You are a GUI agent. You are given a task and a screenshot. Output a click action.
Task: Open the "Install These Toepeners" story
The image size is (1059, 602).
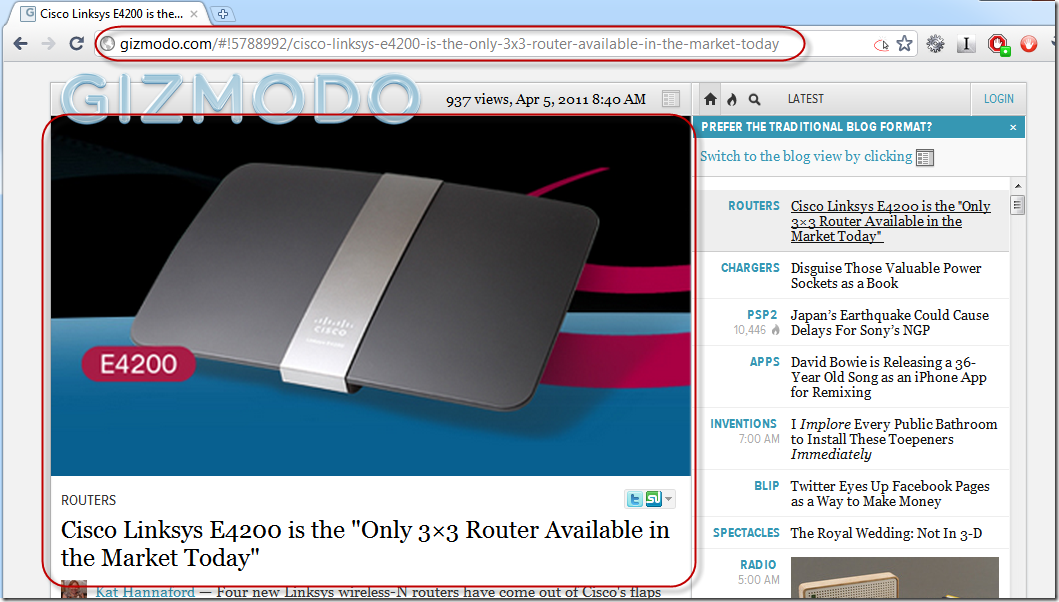[x=894, y=439]
